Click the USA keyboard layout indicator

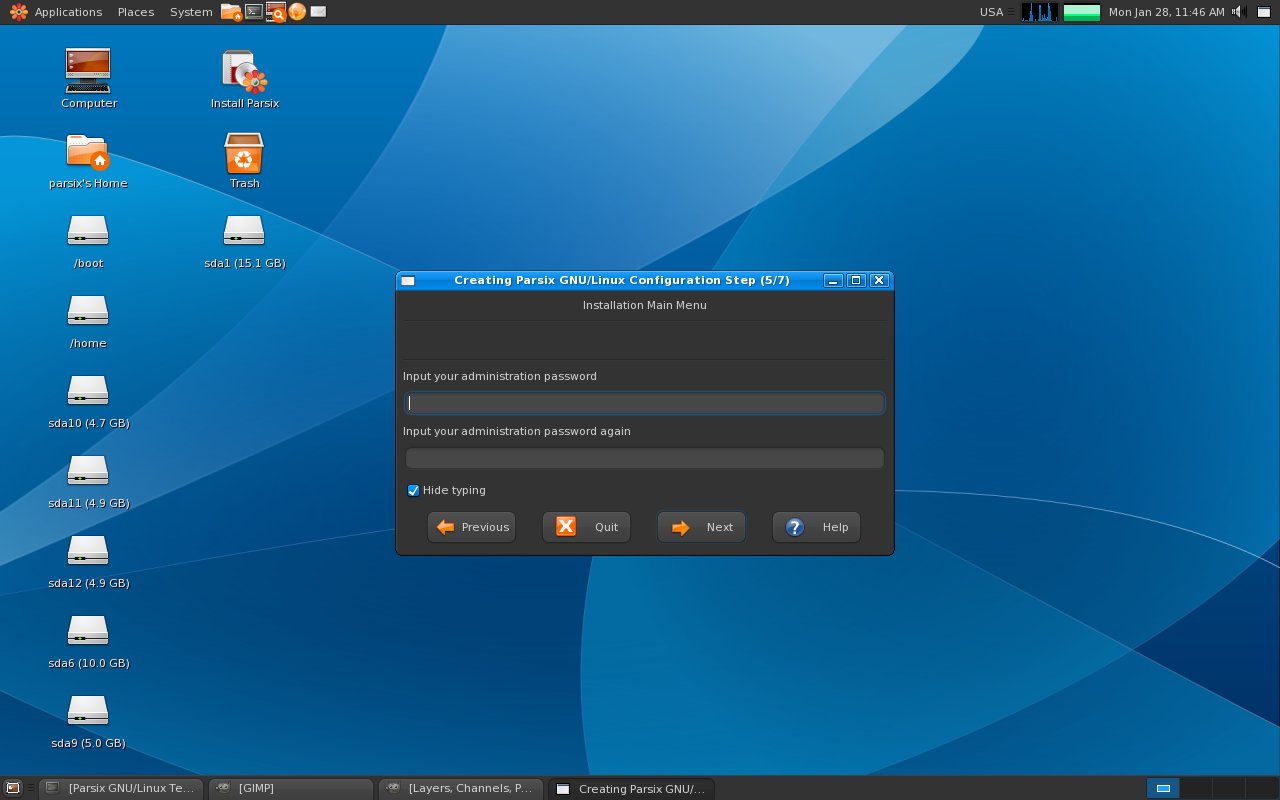point(991,12)
